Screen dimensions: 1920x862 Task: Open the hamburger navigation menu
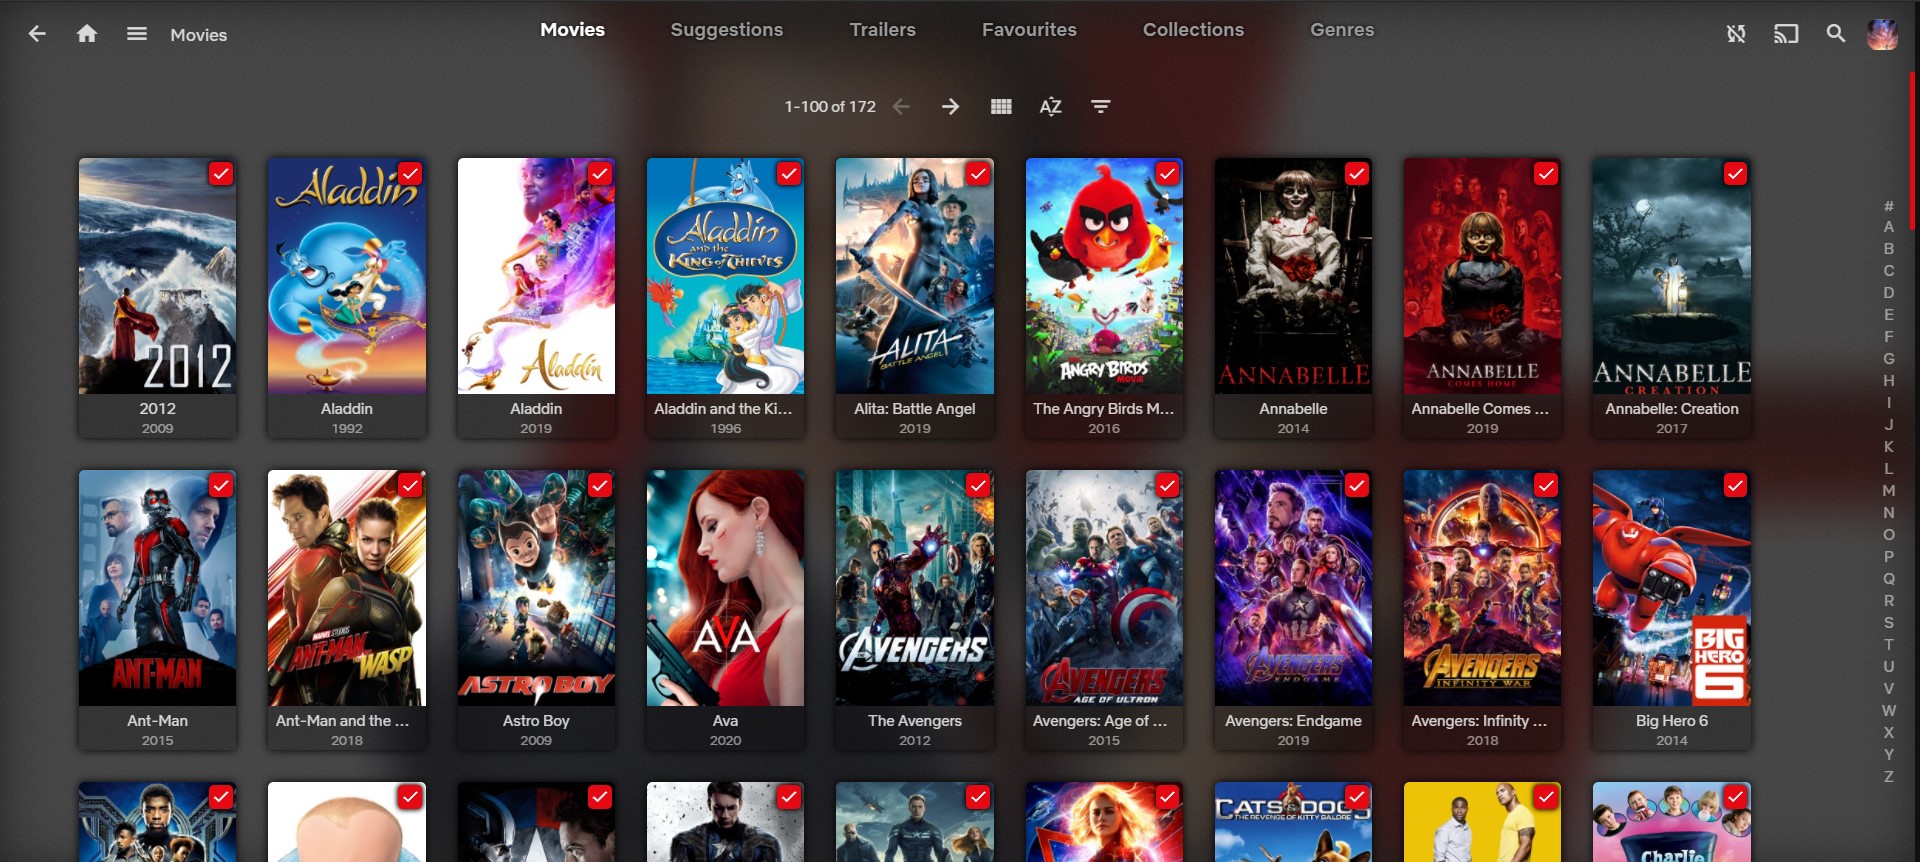pyautogui.click(x=137, y=34)
